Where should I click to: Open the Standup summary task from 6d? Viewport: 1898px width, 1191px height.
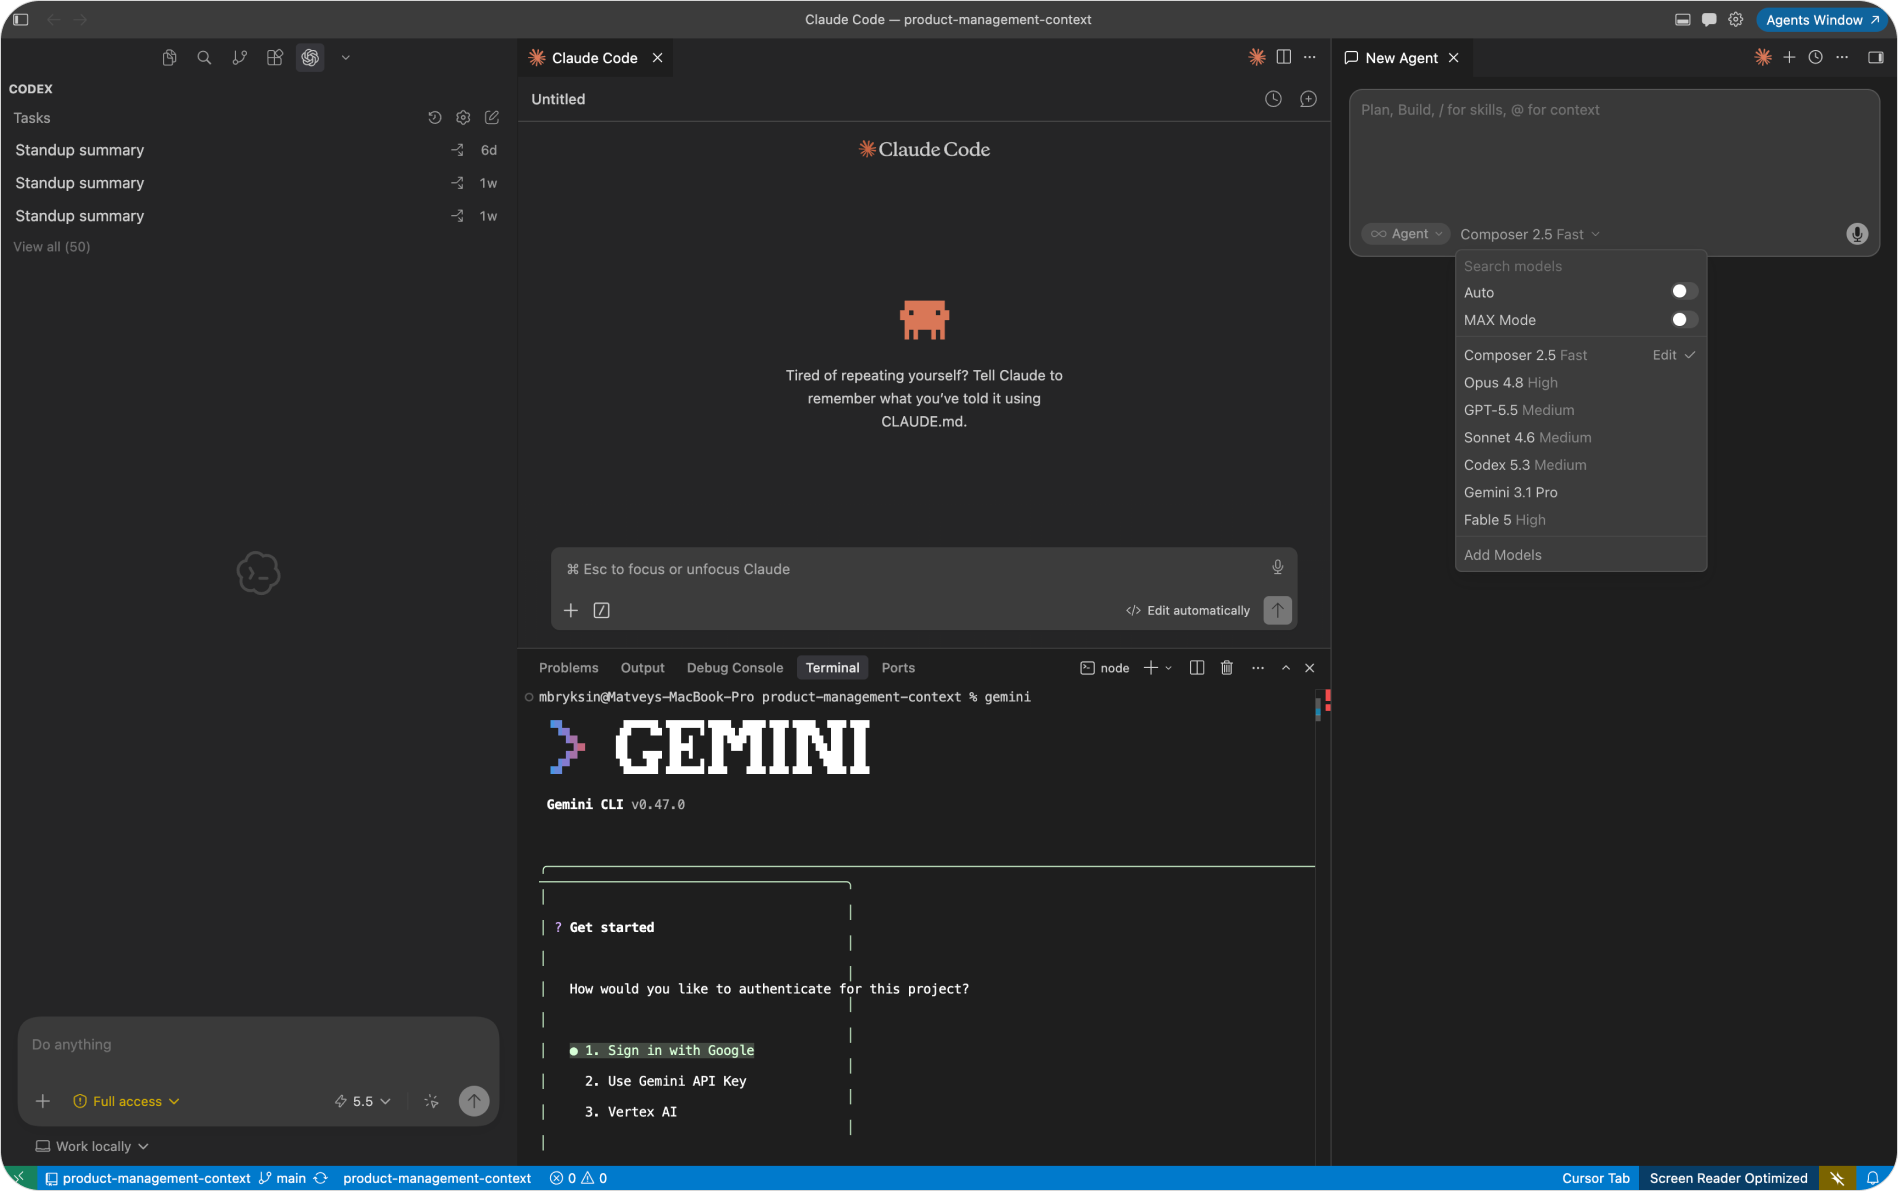(x=257, y=150)
